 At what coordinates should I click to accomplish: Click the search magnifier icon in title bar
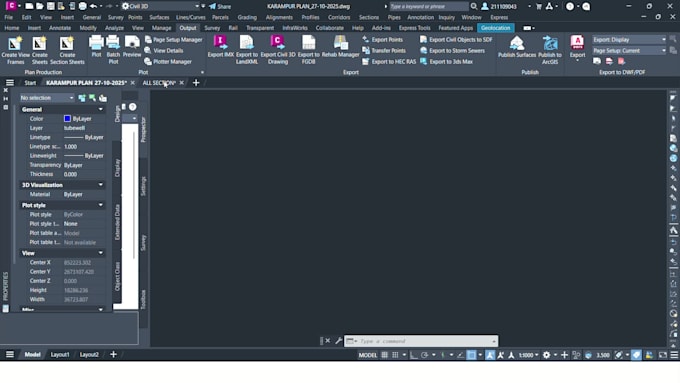tap(474, 6)
